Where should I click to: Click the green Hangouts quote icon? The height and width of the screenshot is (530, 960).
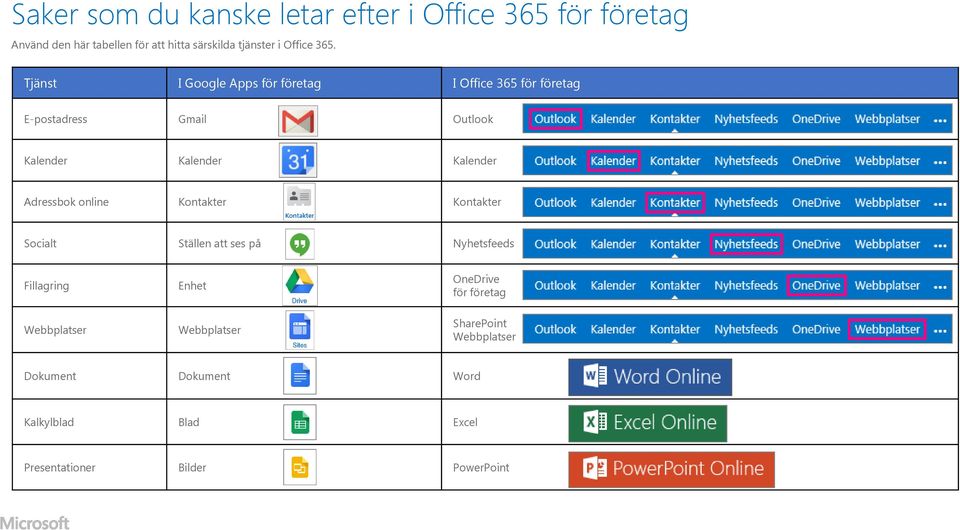[299, 244]
